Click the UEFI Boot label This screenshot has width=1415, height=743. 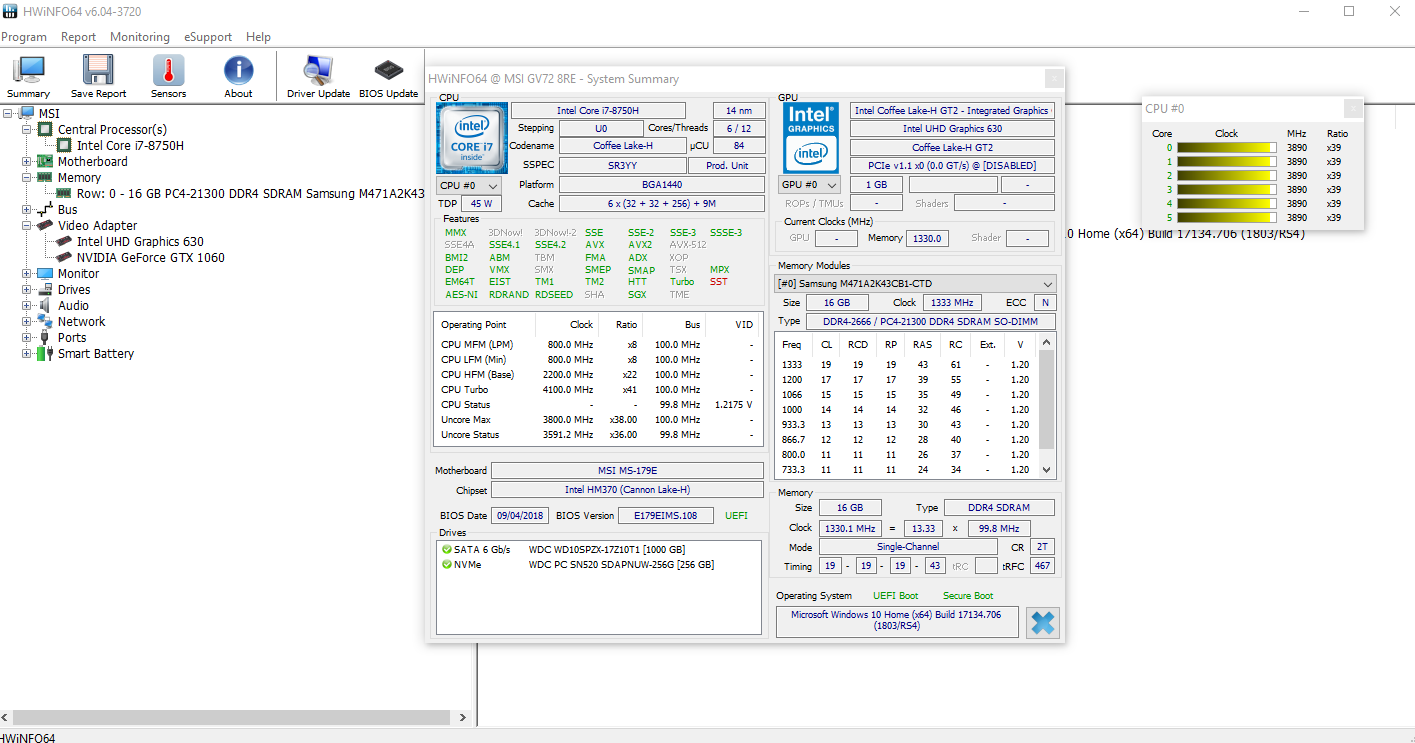click(x=895, y=596)
